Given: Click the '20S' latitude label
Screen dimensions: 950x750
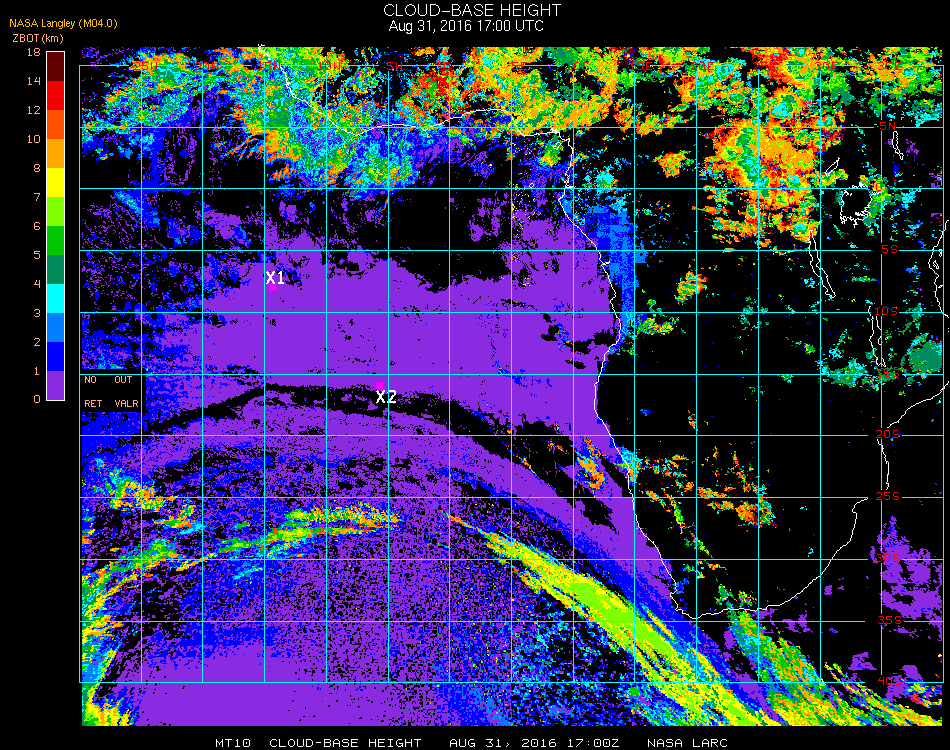Looking at the screenshot, I should pos(887,435).
